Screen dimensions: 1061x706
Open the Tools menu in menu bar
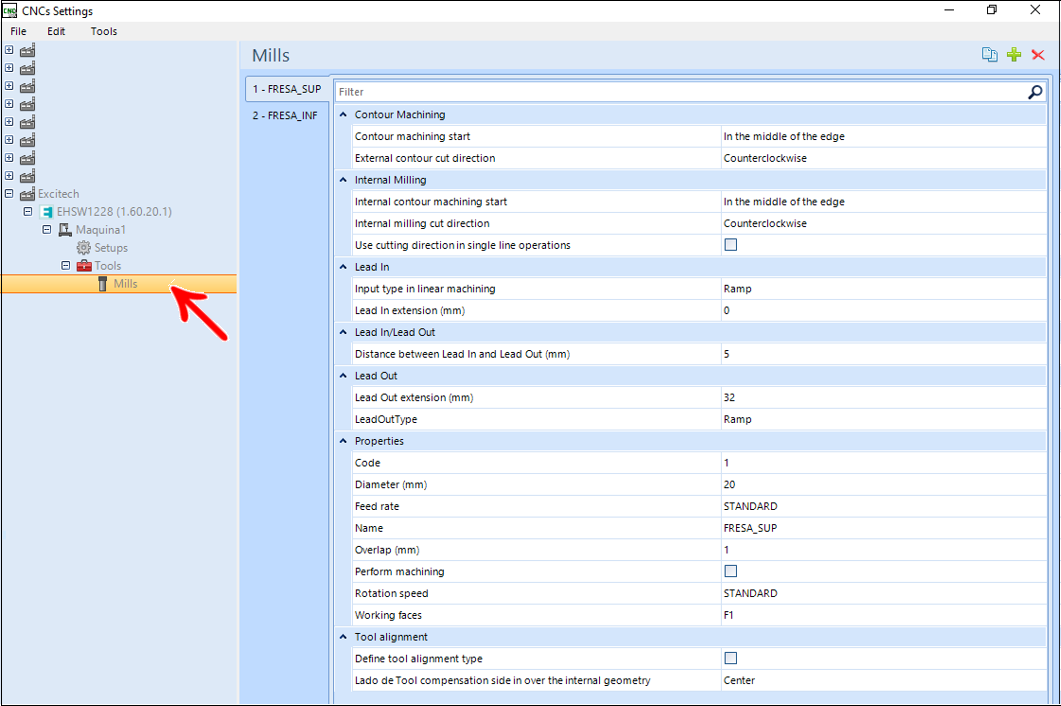(x=104, y=31)
